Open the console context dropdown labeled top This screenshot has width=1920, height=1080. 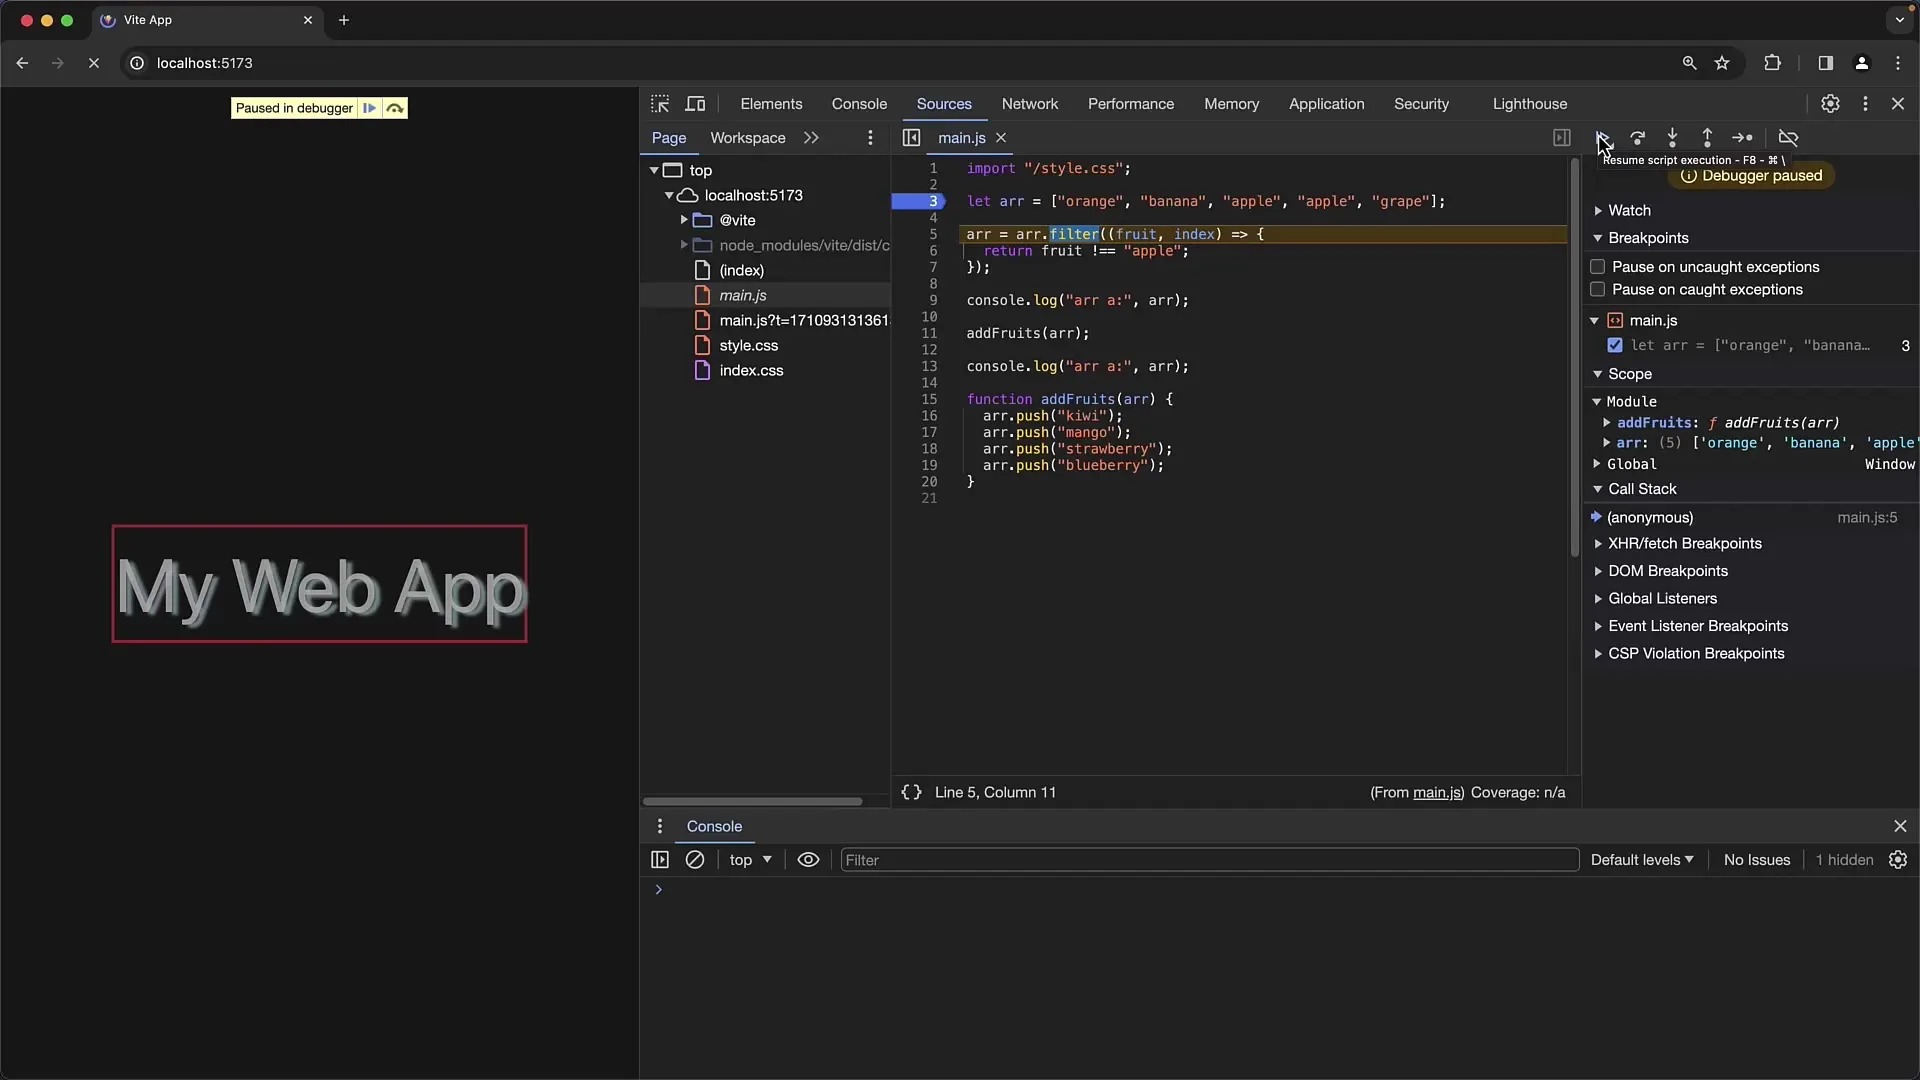[750, 860]
